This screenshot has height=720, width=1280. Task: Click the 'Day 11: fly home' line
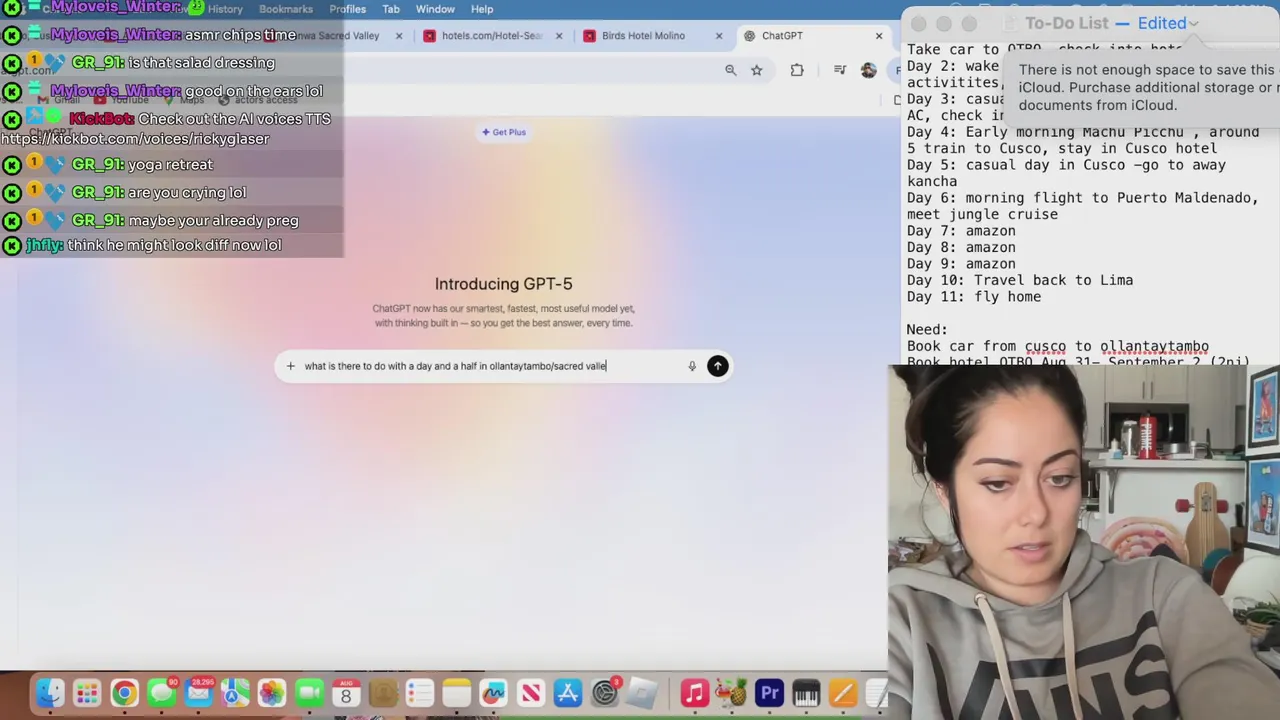point(973,296)
